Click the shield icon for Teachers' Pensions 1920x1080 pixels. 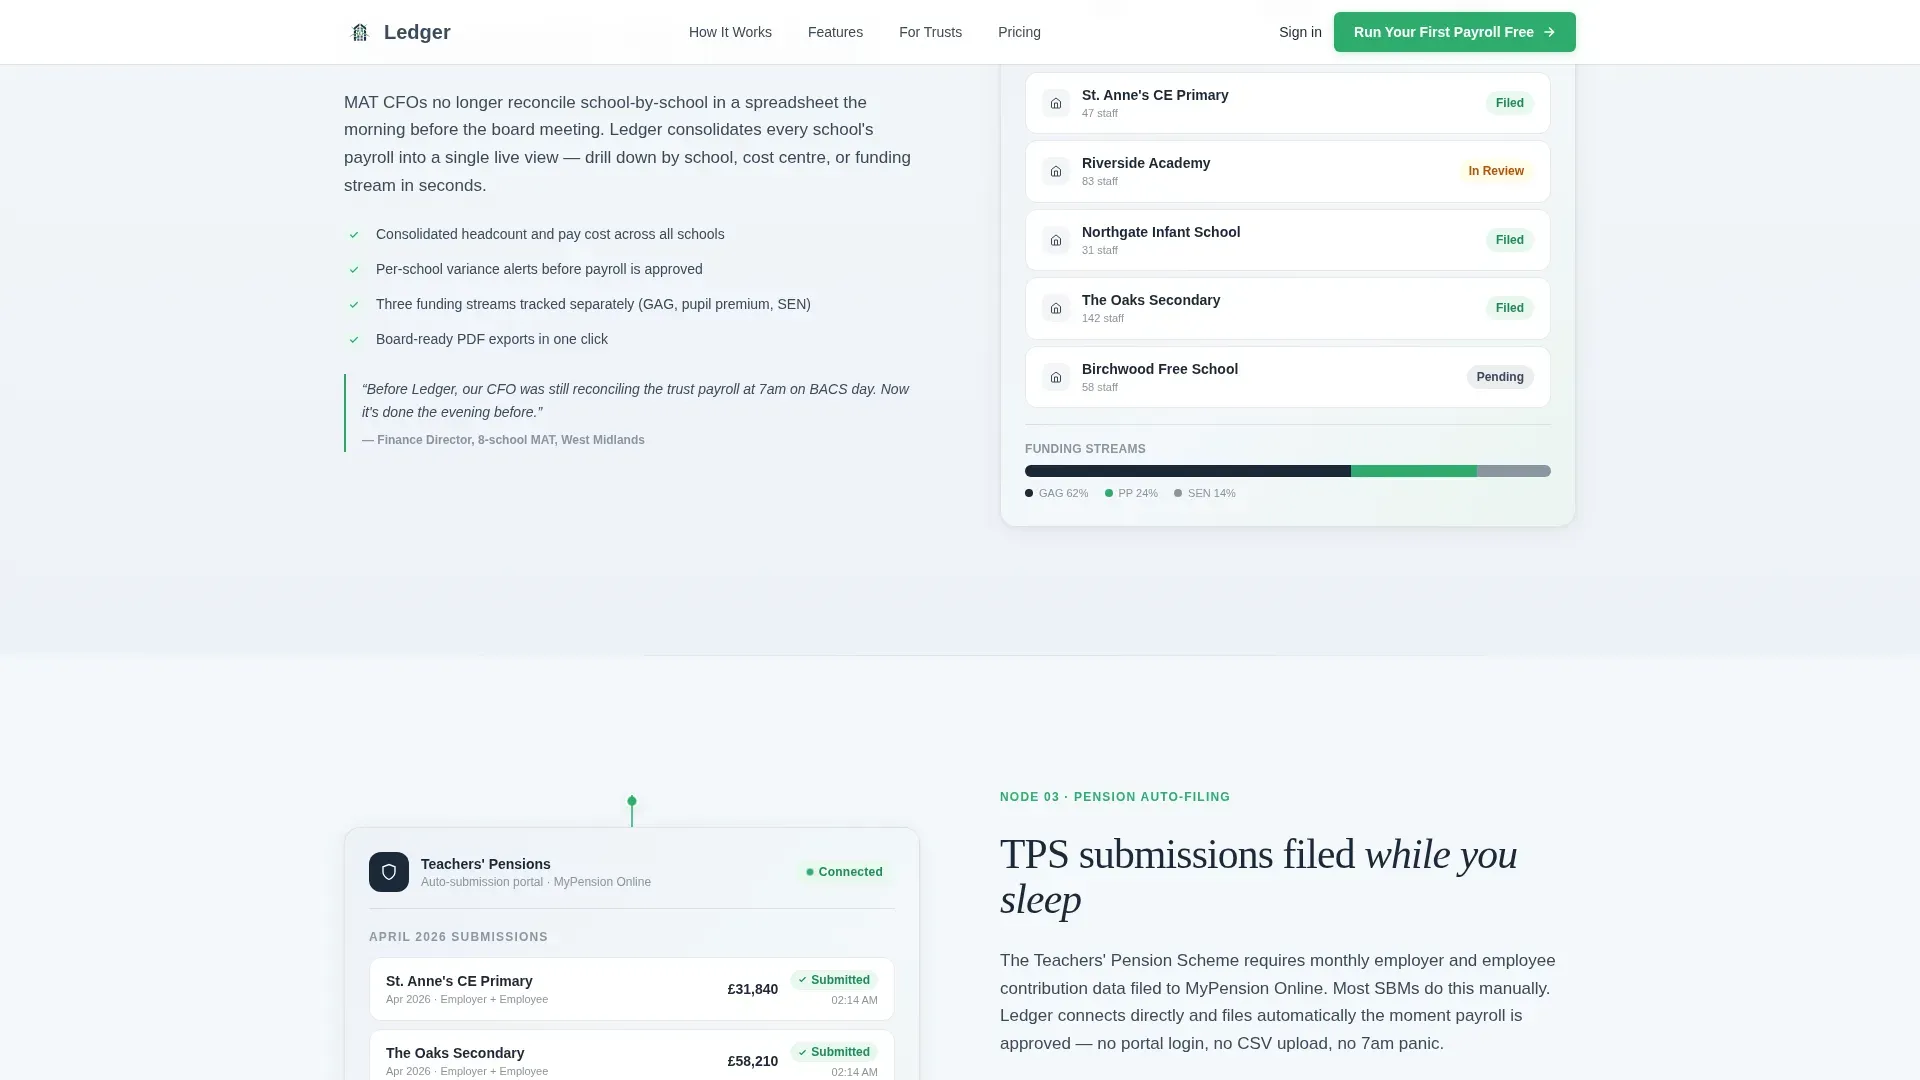point(389,872)
